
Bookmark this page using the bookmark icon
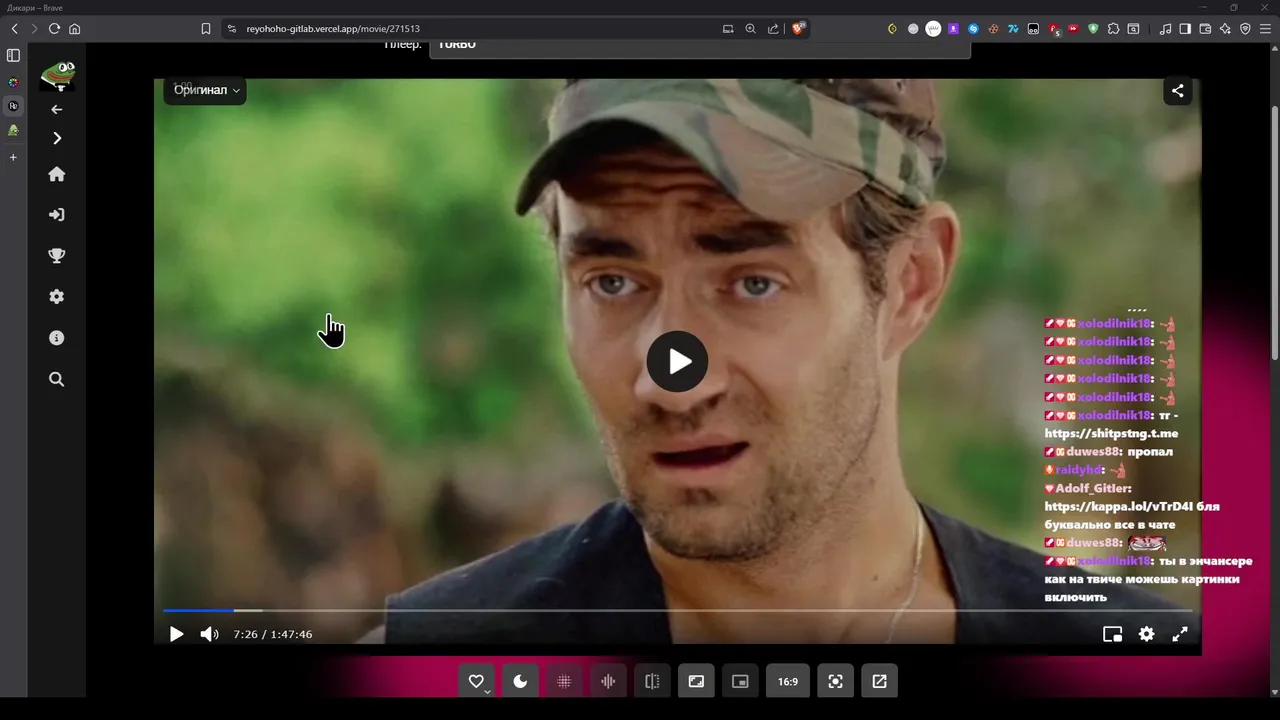[206, 29]
